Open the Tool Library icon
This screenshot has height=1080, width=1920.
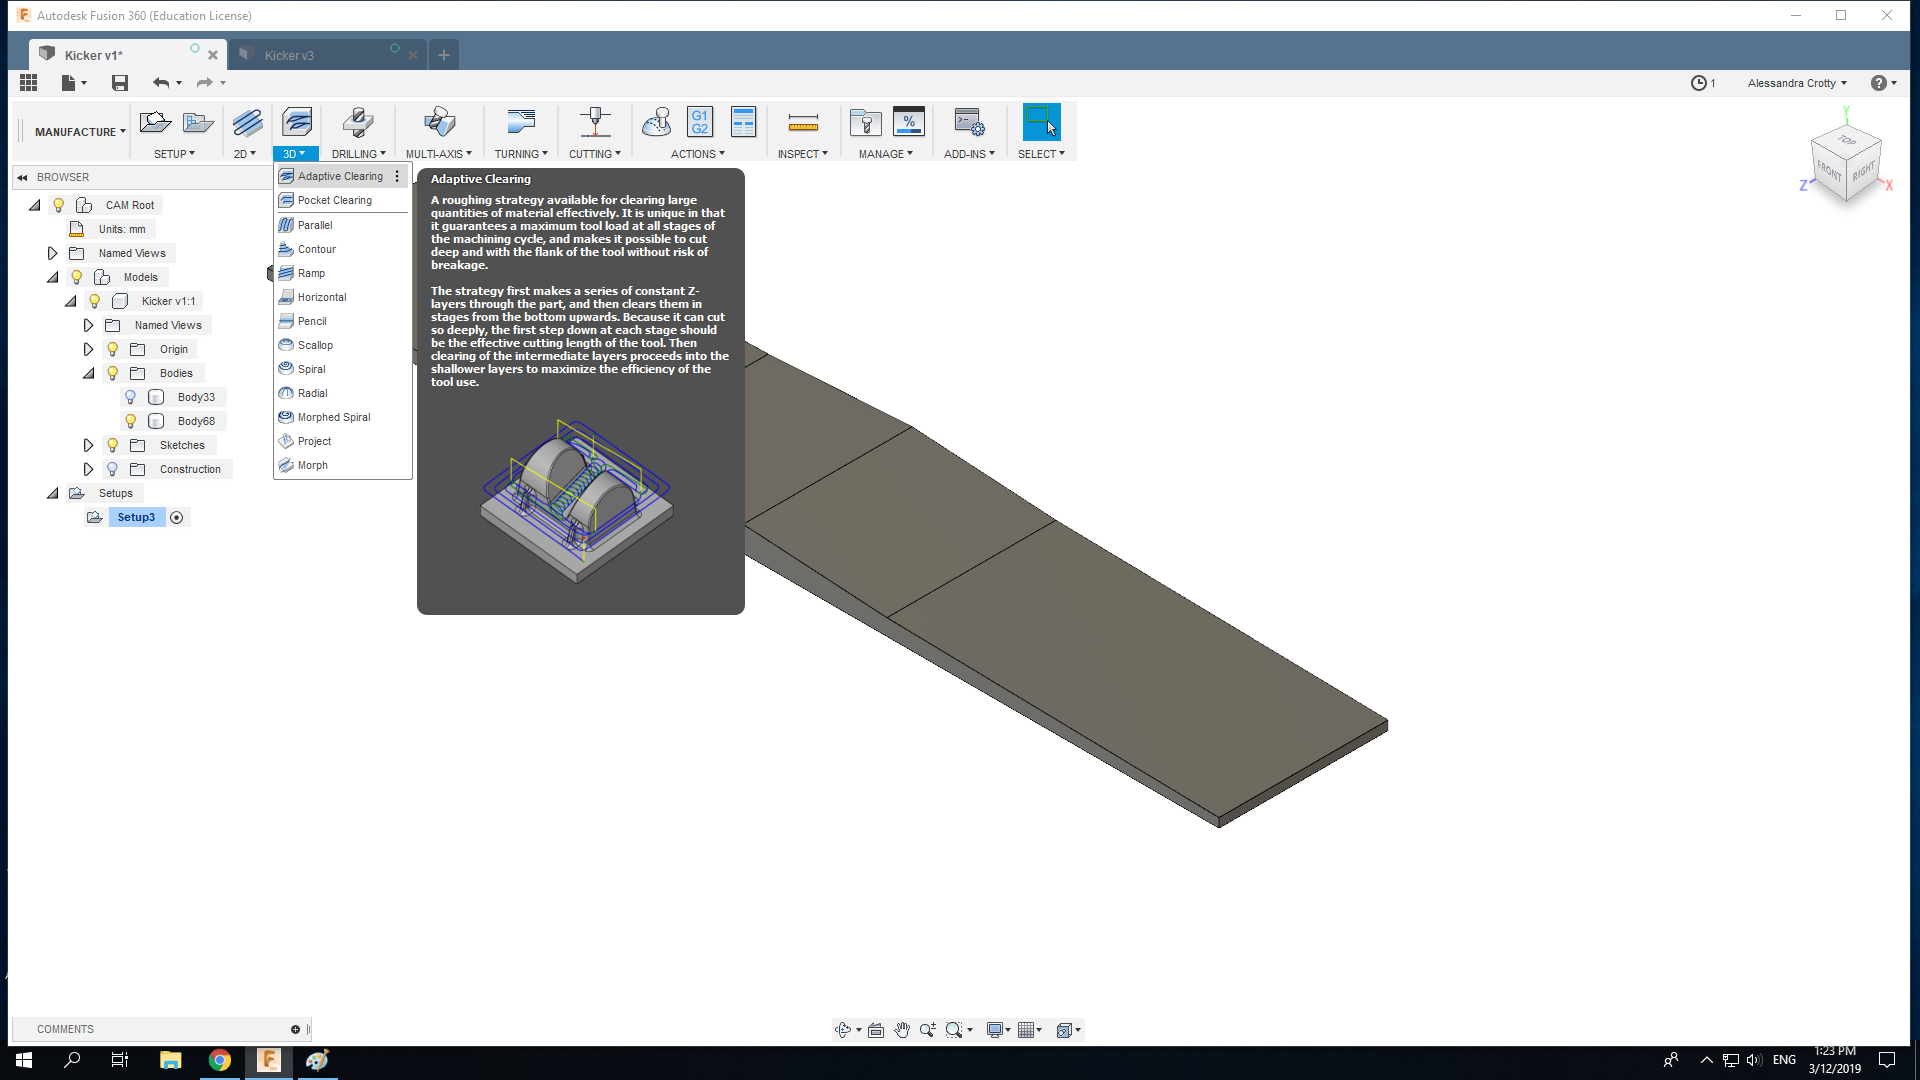(865, 123)
